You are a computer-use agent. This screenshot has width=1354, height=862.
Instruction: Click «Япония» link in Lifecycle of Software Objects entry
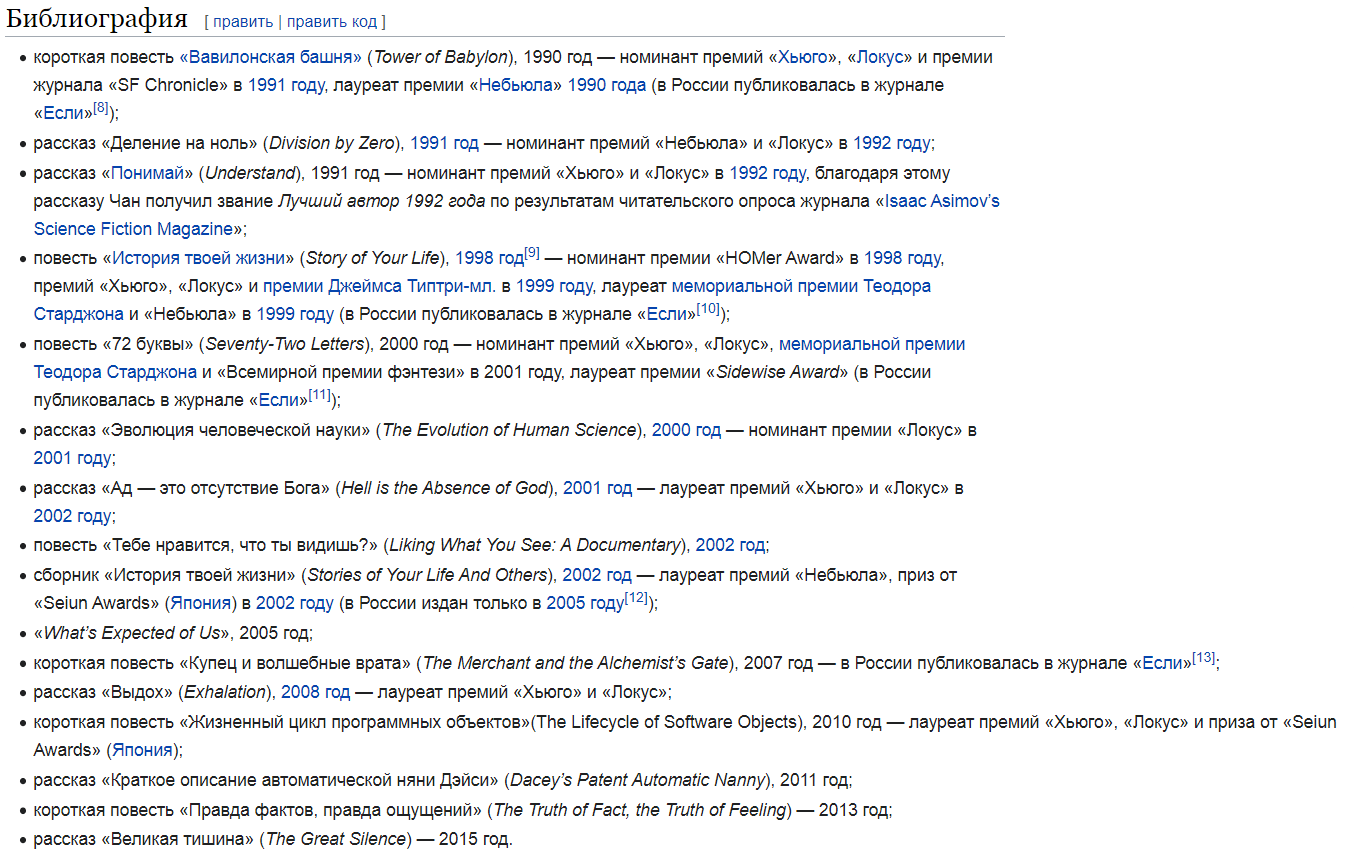[x=142, y=749]
